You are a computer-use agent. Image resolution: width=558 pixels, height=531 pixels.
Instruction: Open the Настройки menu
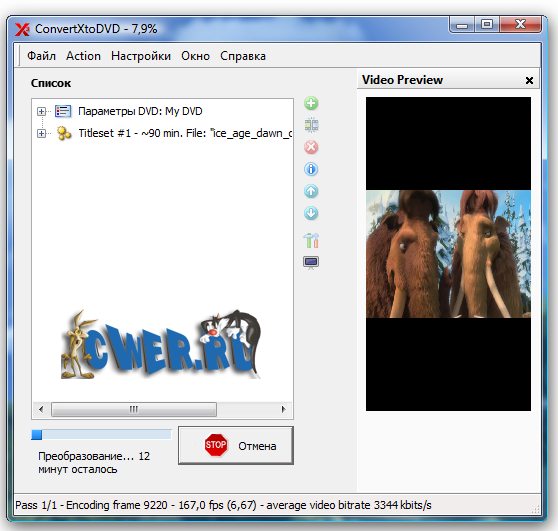click(141, 56)
